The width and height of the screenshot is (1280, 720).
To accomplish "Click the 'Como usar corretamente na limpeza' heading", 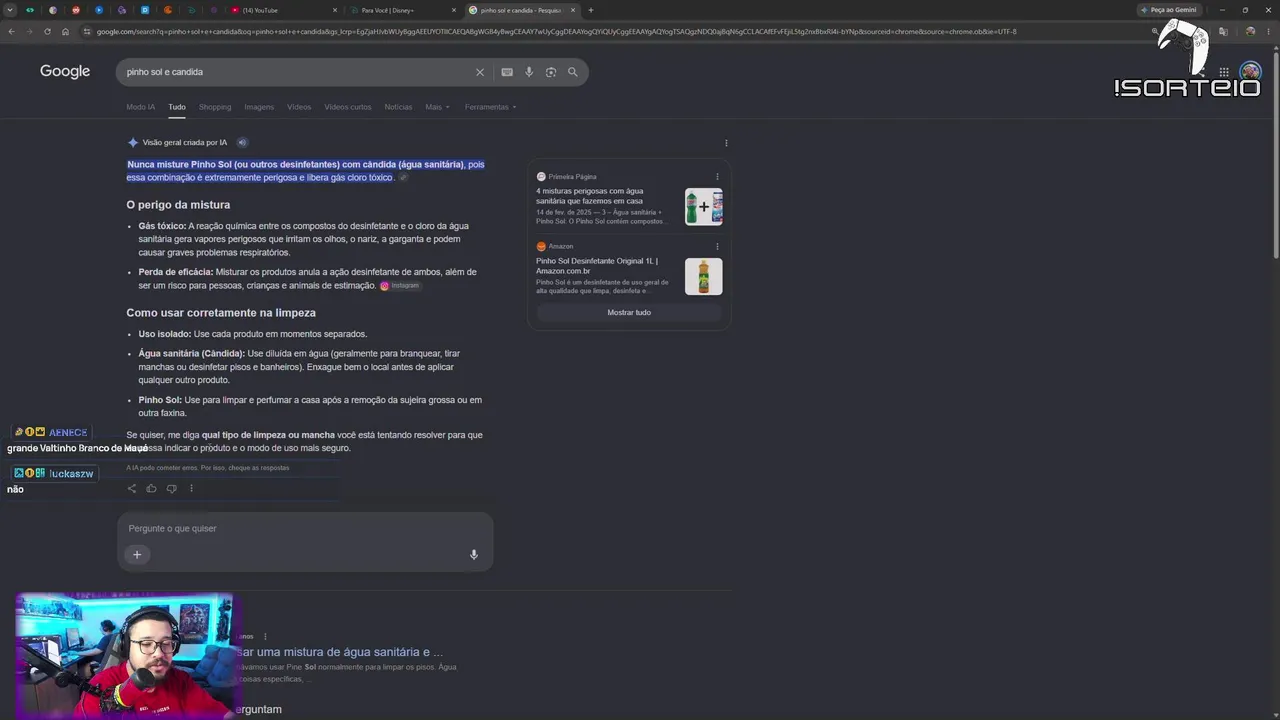I will (221, 313).
